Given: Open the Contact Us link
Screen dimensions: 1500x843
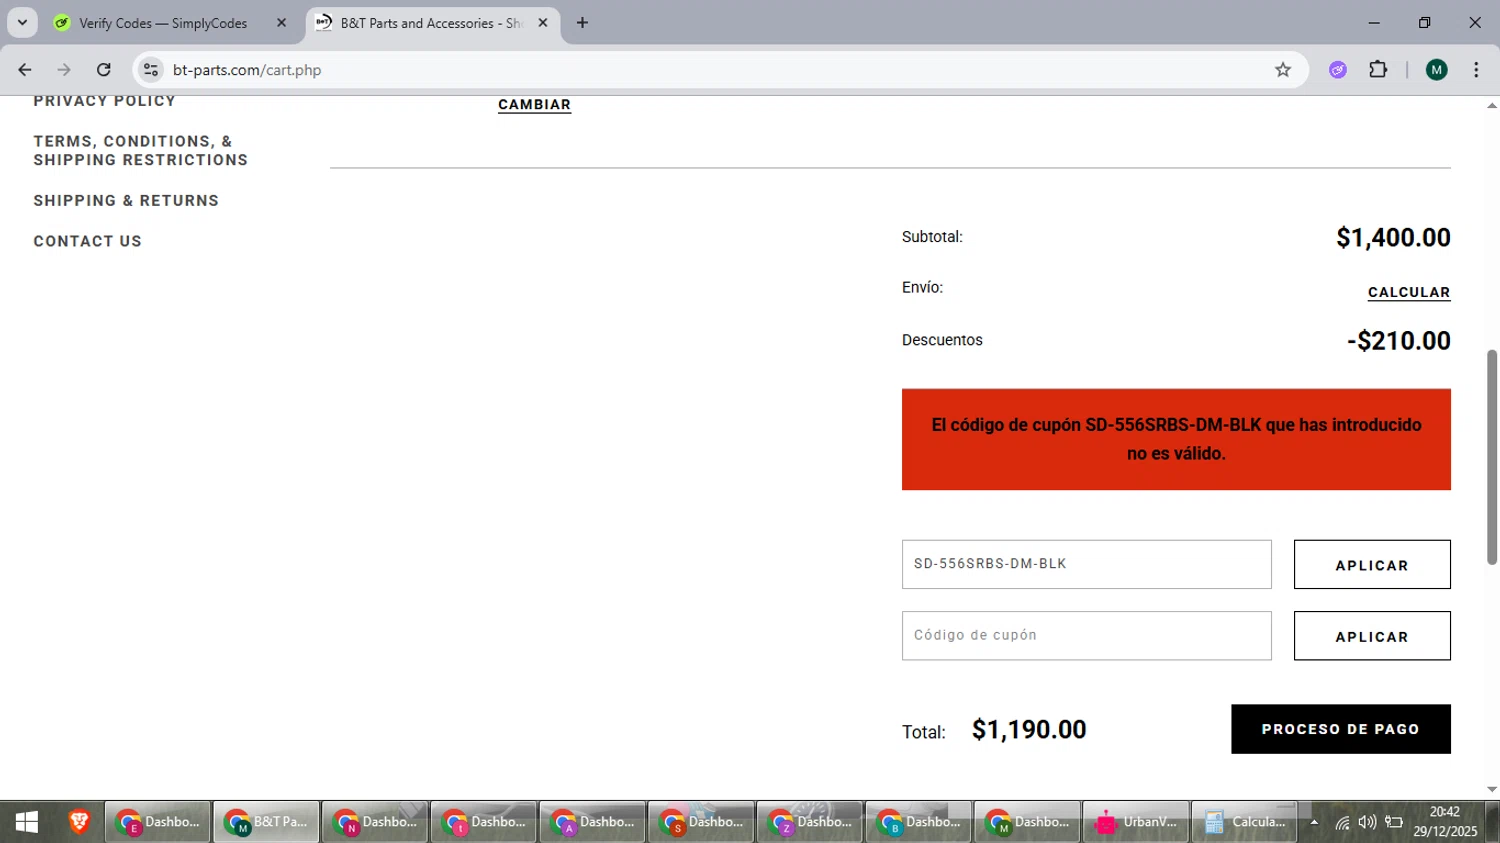Looking at the screenshot, I should (87, 242).
